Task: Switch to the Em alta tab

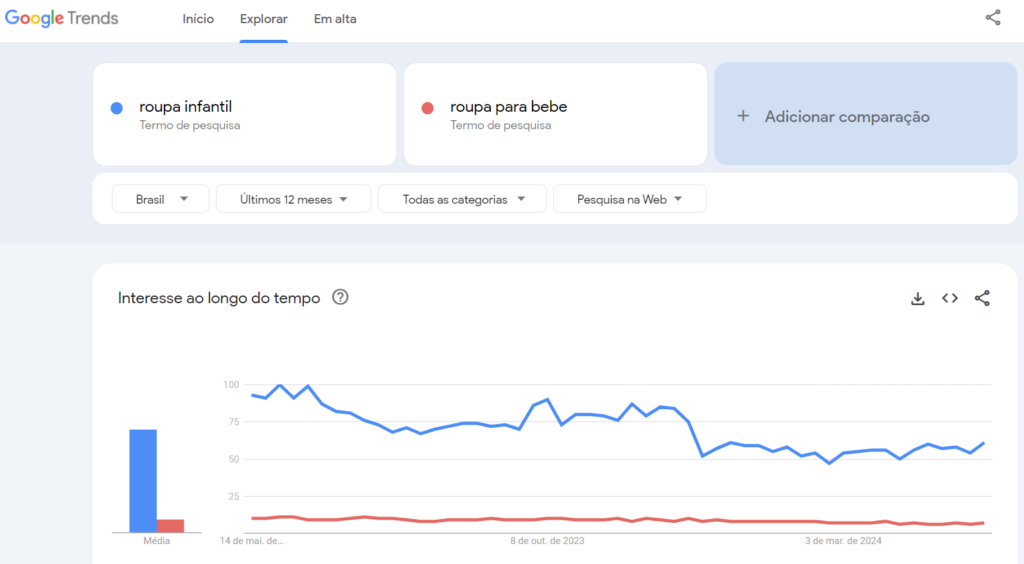Action: click(335, 19)
